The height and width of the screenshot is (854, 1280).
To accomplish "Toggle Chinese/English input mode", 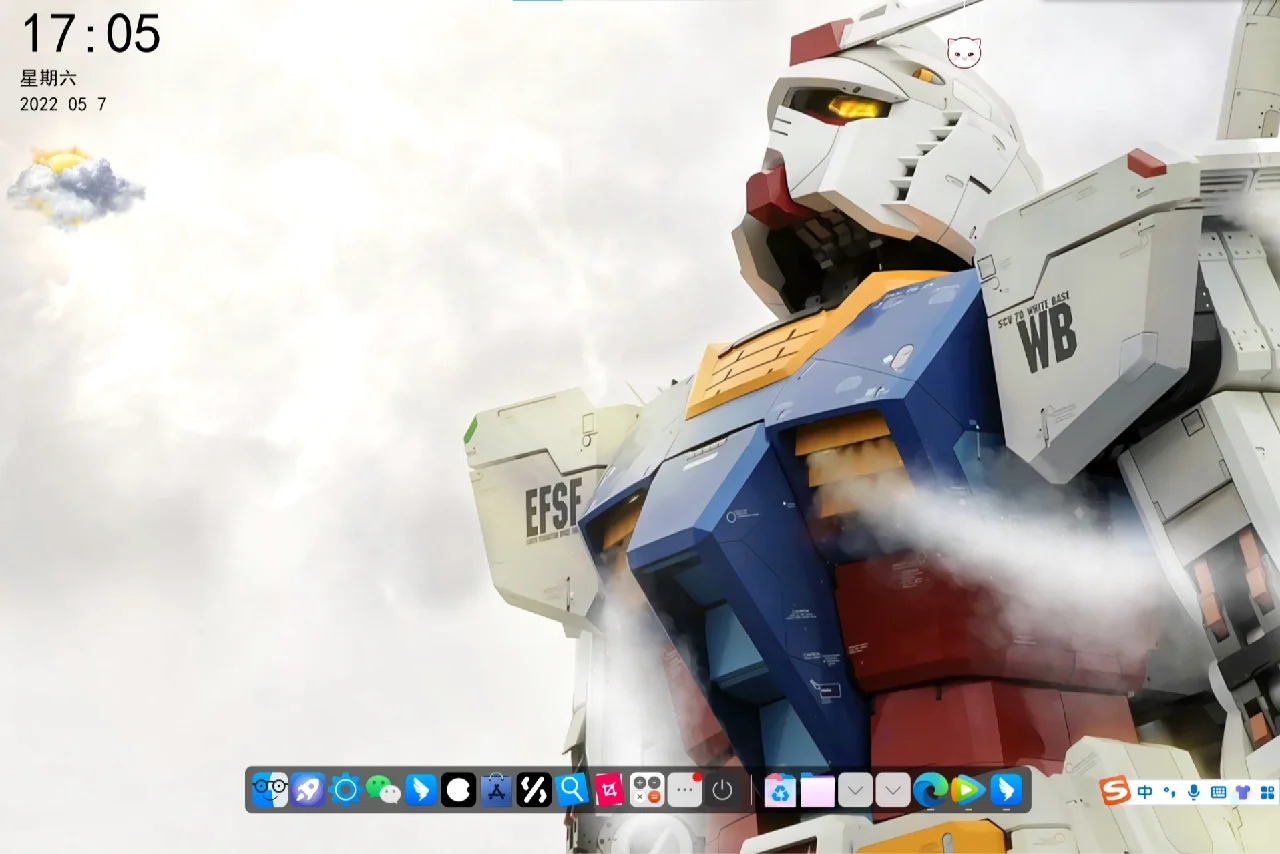I will 1145,792.
